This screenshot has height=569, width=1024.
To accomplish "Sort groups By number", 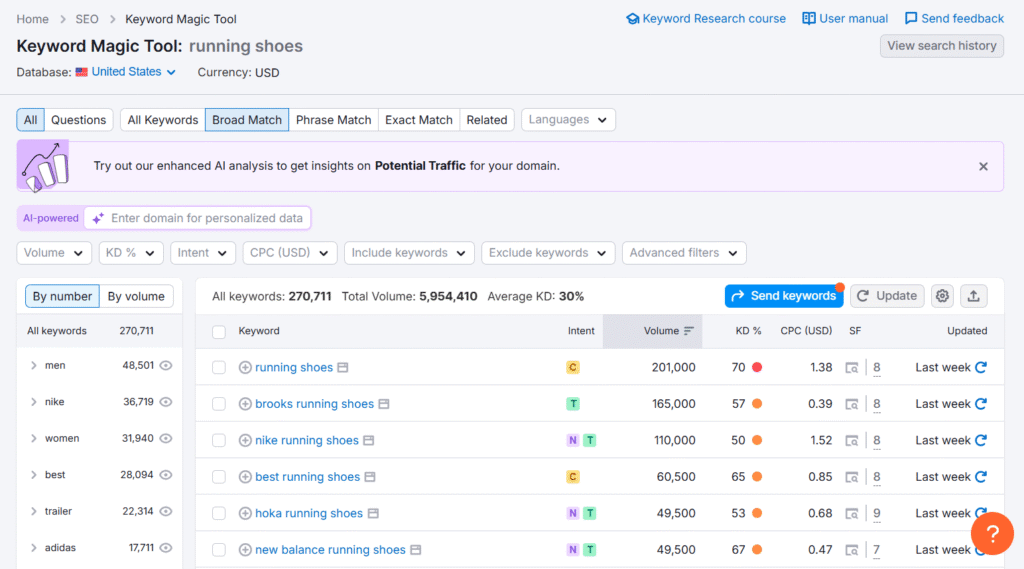I will click(62, 296).
